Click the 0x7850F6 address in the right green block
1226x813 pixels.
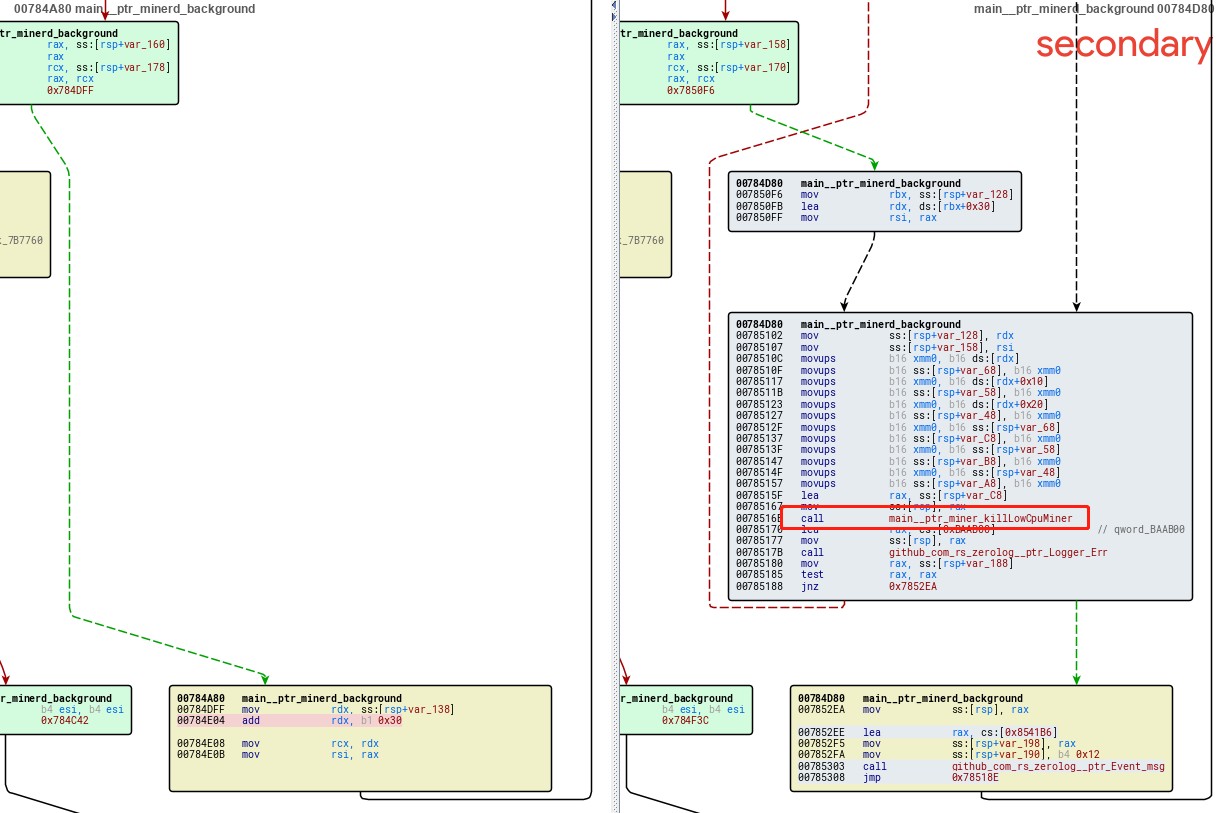coord(691,90)
